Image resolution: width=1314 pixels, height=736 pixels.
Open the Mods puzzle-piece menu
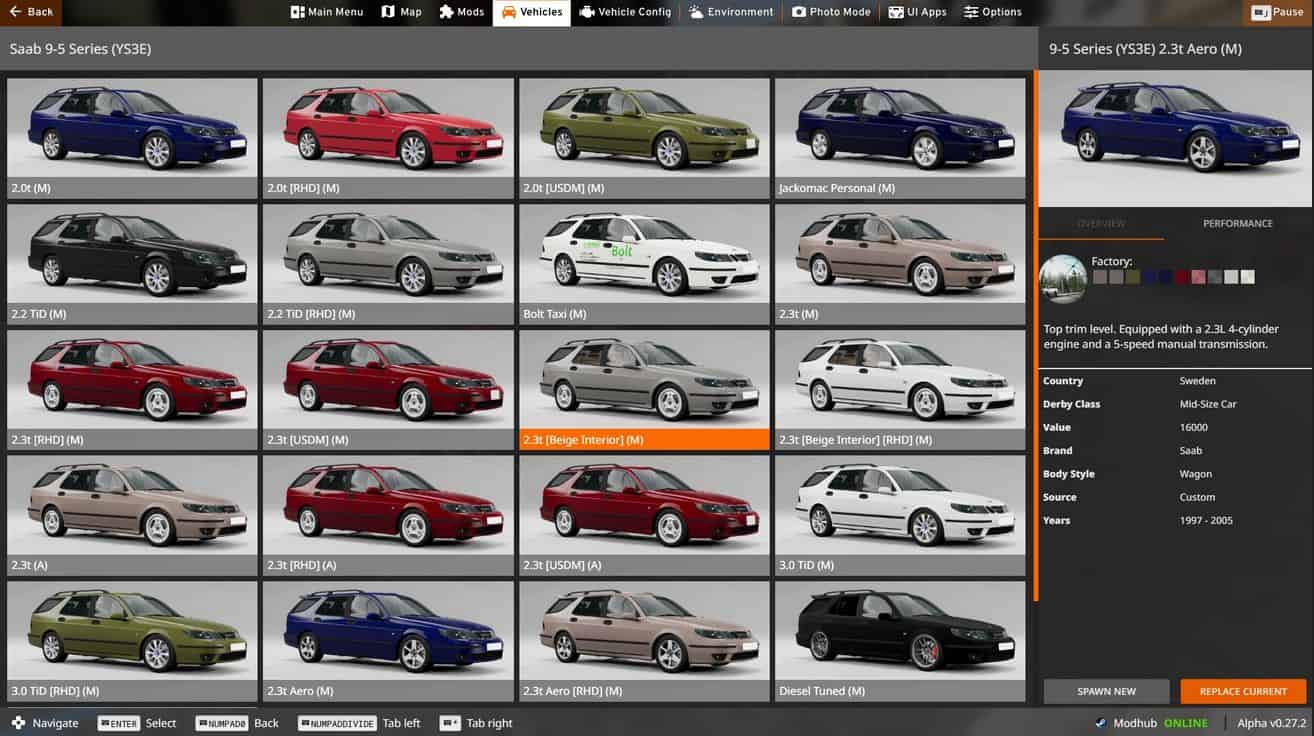pos(461,12)
